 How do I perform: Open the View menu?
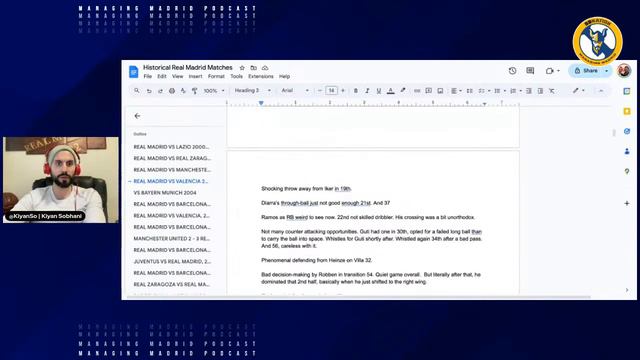coord(178,76)
